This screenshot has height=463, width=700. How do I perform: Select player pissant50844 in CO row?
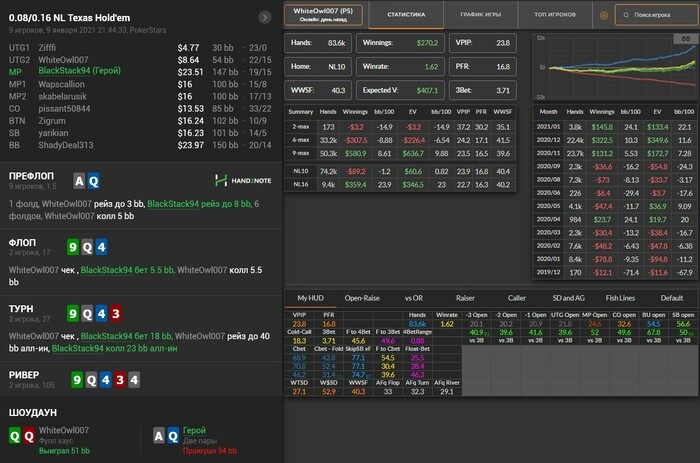click(x=64, y=108)
